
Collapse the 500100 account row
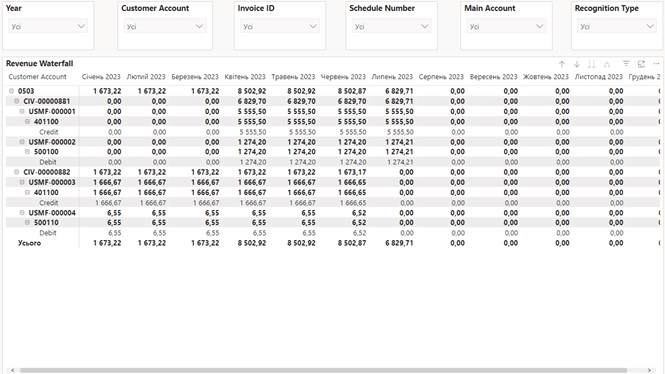(28, 151)
